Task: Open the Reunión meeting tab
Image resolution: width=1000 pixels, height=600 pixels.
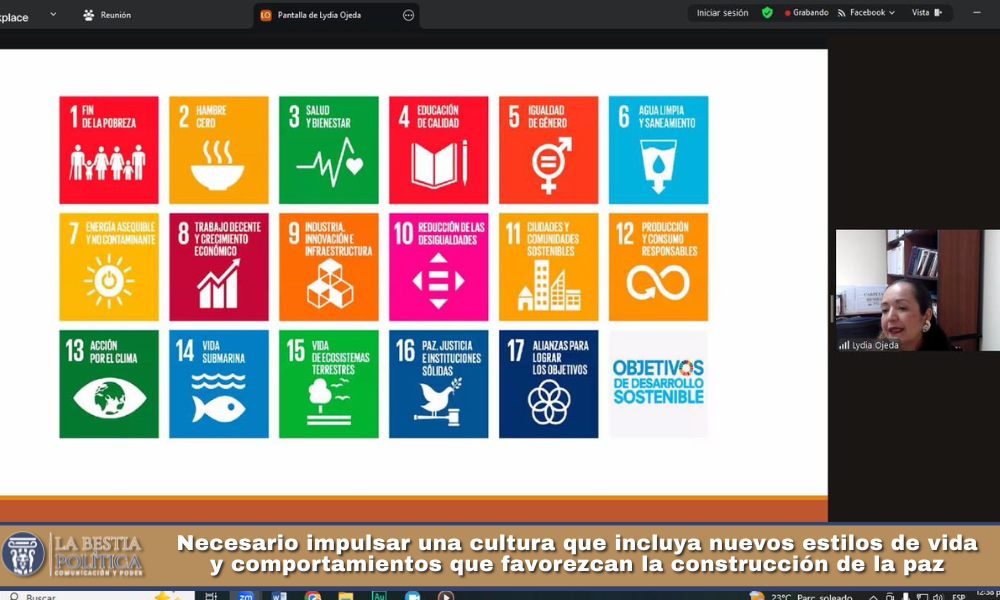Action: tap(107, 15)
